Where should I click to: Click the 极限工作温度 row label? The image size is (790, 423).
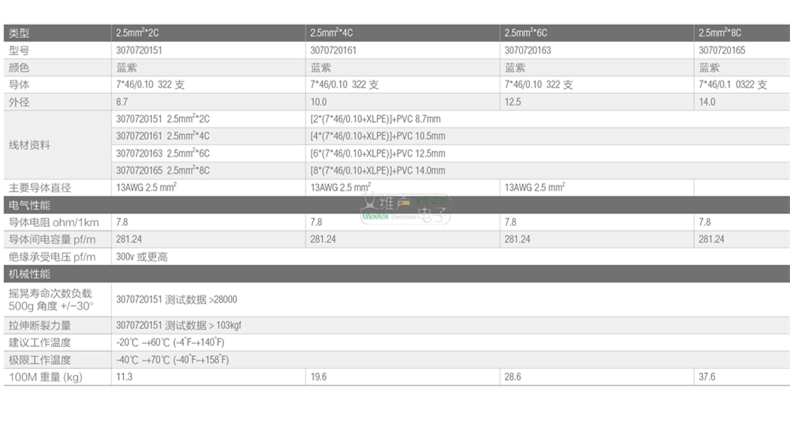pyautogui.click(x=40, y=360)
